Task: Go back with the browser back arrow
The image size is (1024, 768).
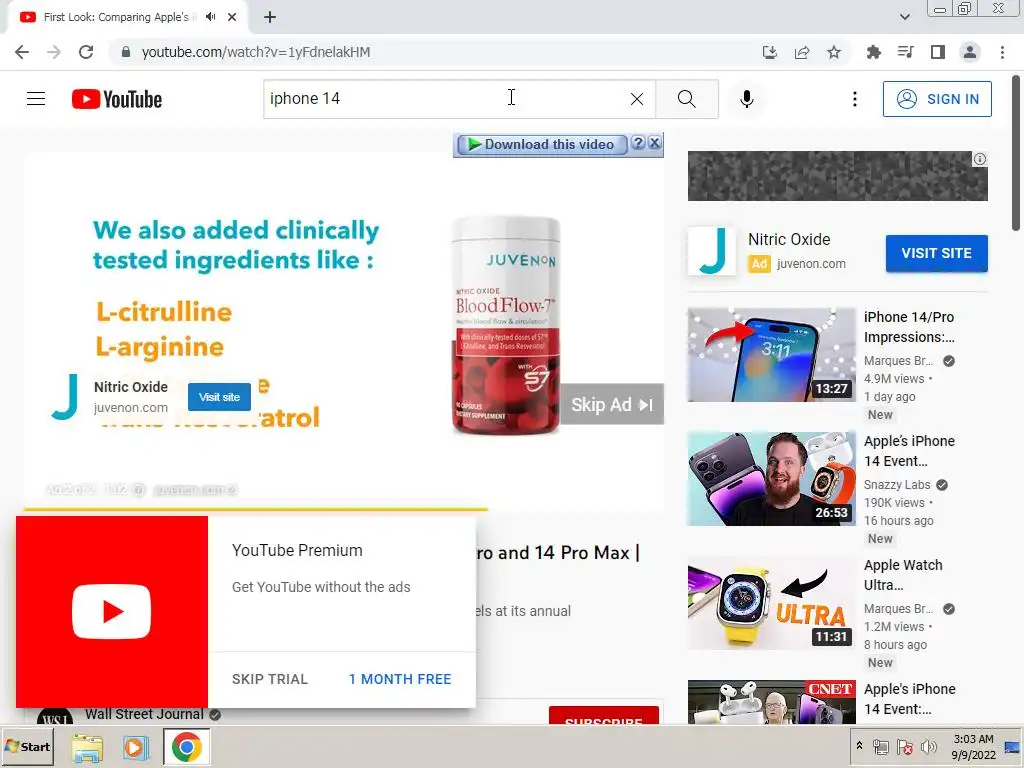Action: pos(22,52)
